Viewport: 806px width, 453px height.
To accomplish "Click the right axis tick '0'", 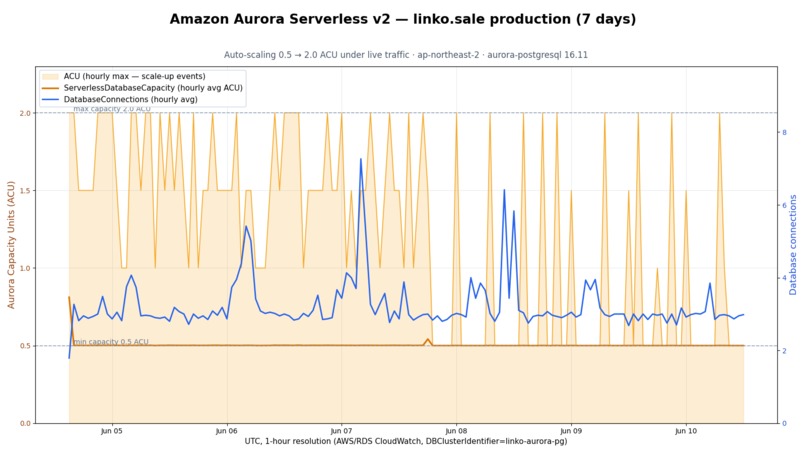I will coord(784,424).
